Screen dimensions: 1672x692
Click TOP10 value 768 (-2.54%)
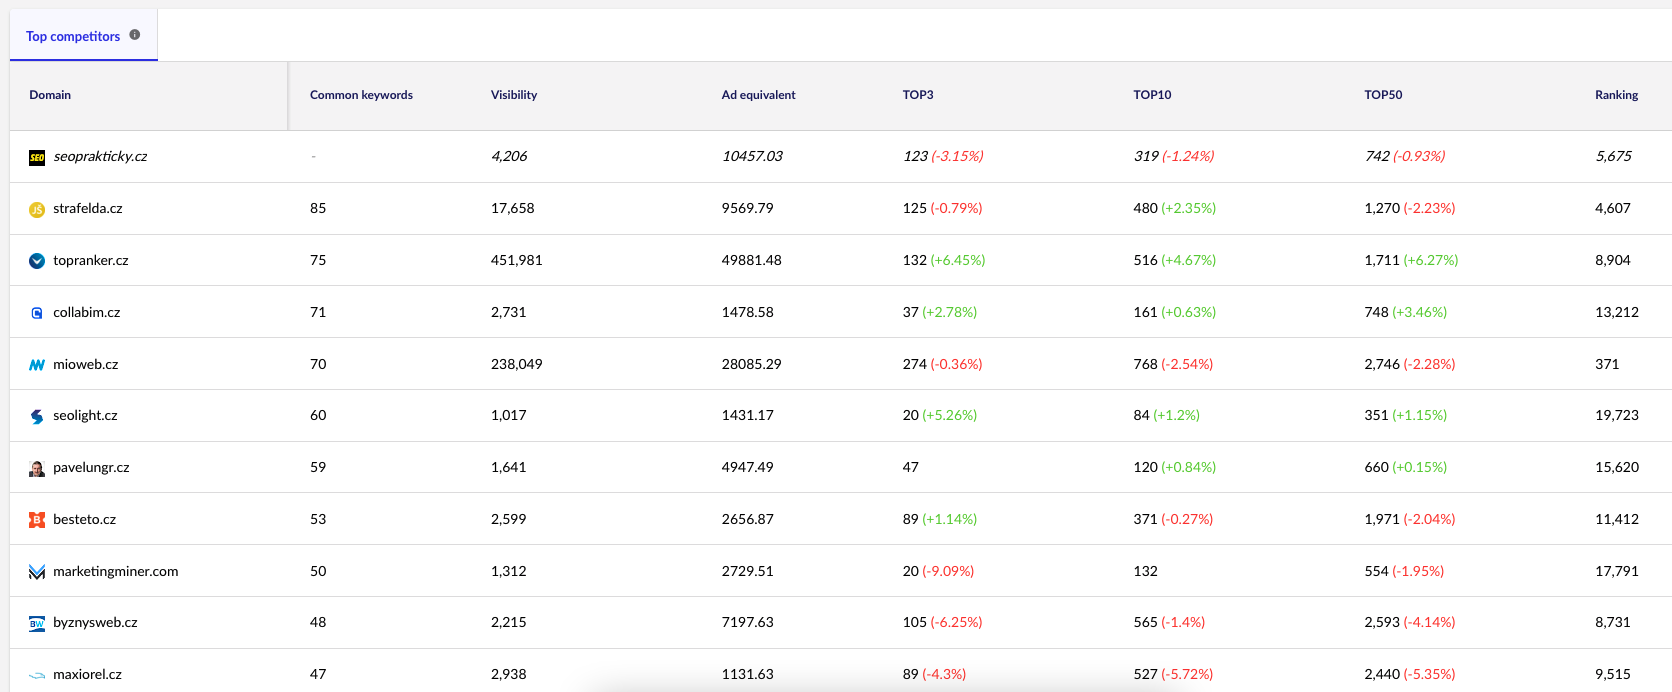[1173, 364]
